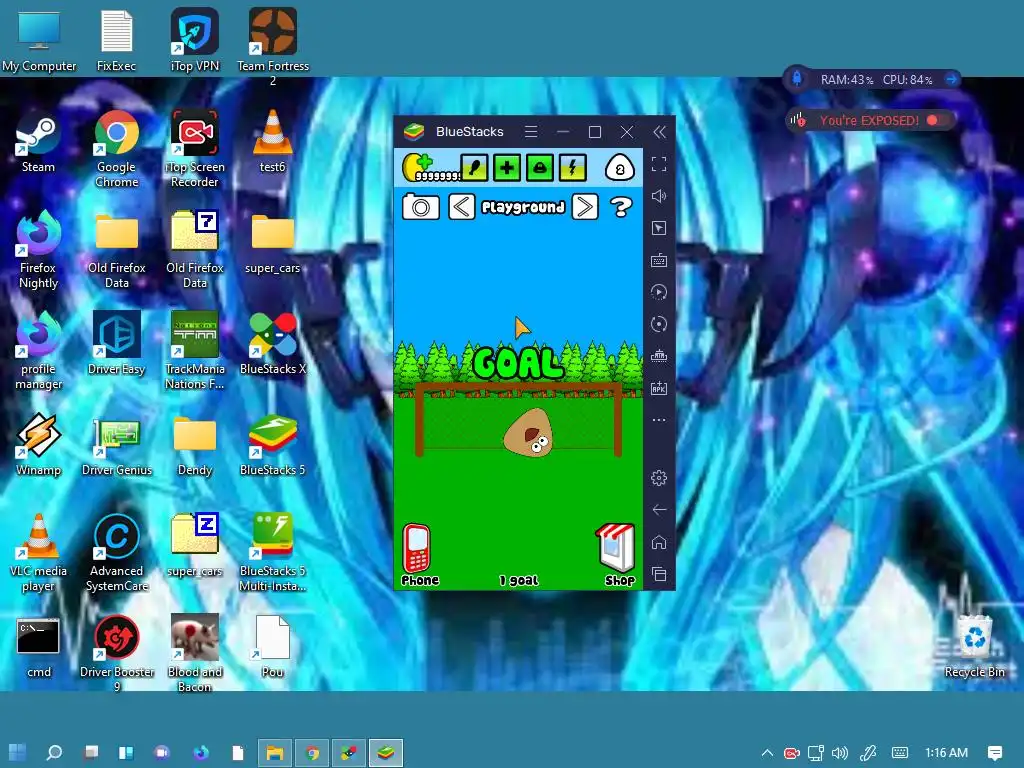Go to previous room with left arrow
This screenshot has width=1024, height=768.
[462, 207]
